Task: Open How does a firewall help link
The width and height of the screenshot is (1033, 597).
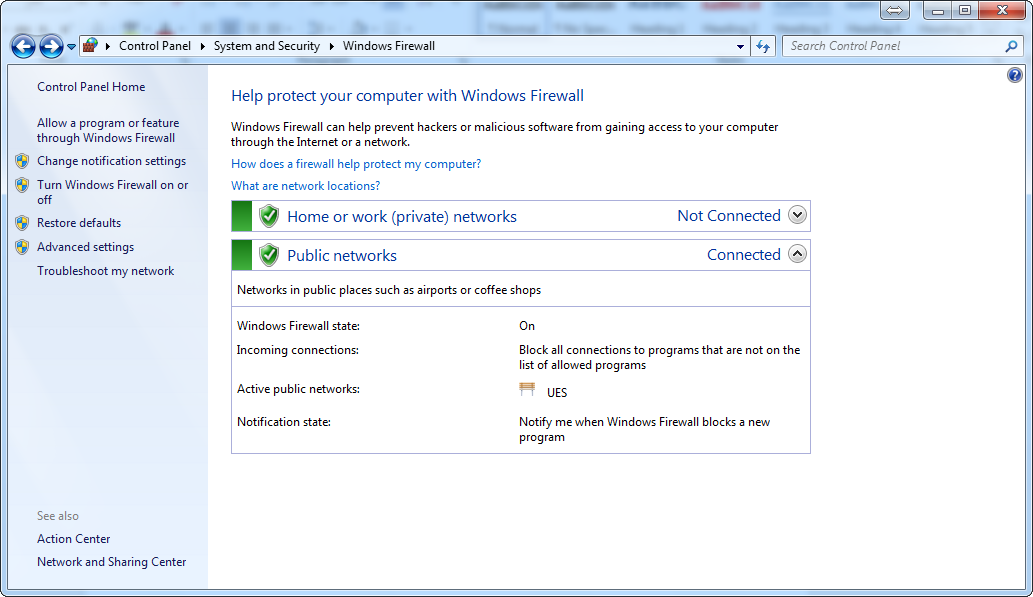Action: 356,164
